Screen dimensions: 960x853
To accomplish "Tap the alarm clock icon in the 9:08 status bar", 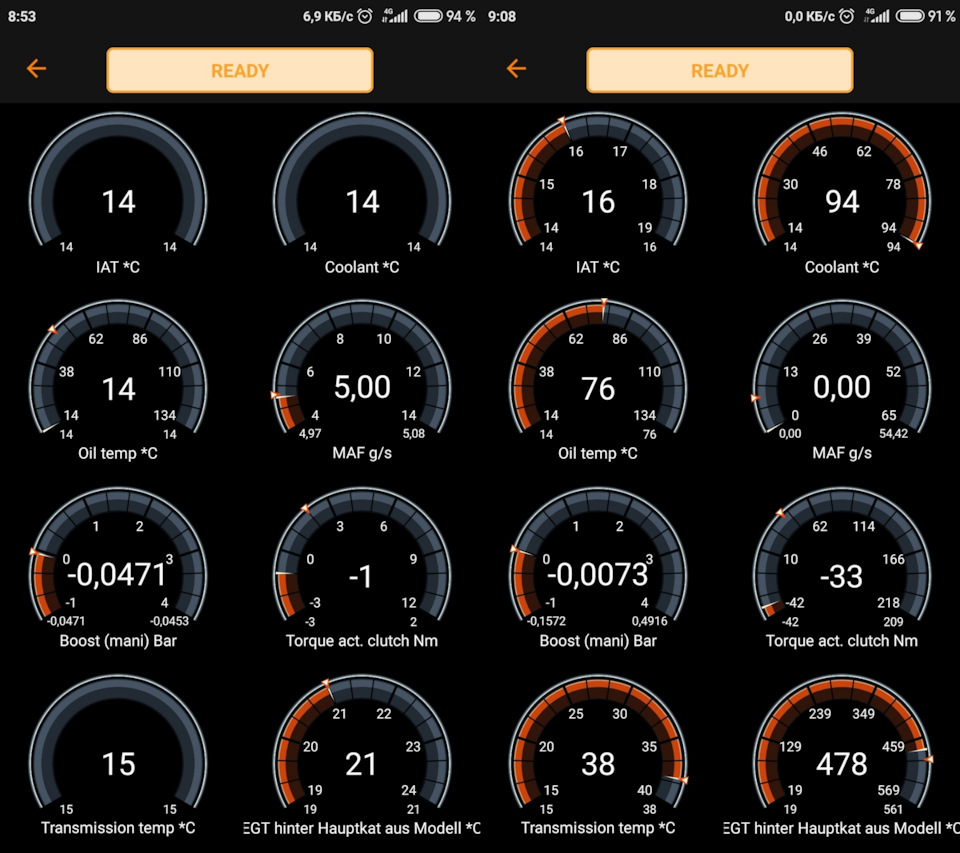I will (847, 17).
